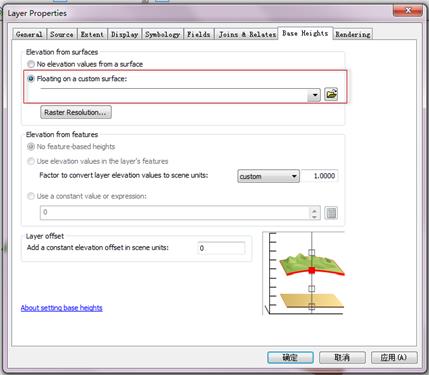Switch to the Source tab
The height and width of the screenshot is (375, 429).
[62, 34]
